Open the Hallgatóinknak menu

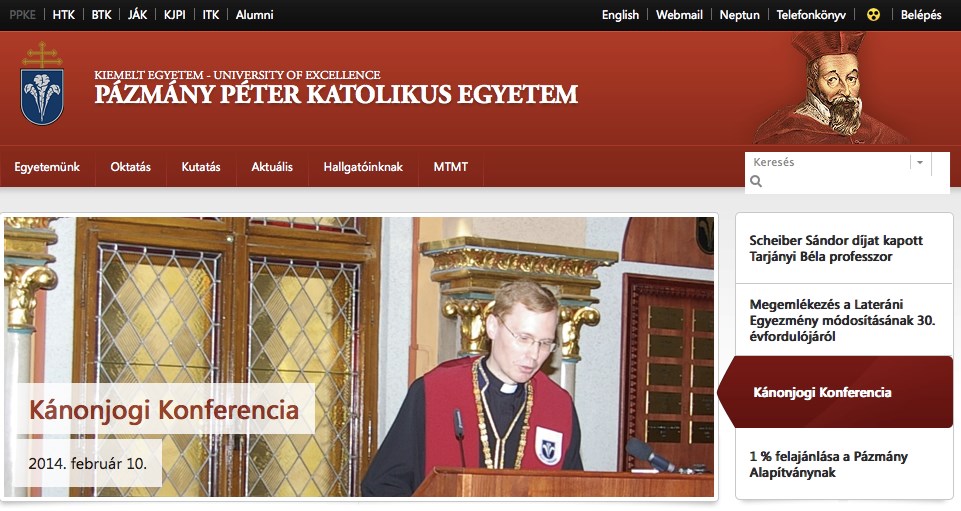pos(363,167)
